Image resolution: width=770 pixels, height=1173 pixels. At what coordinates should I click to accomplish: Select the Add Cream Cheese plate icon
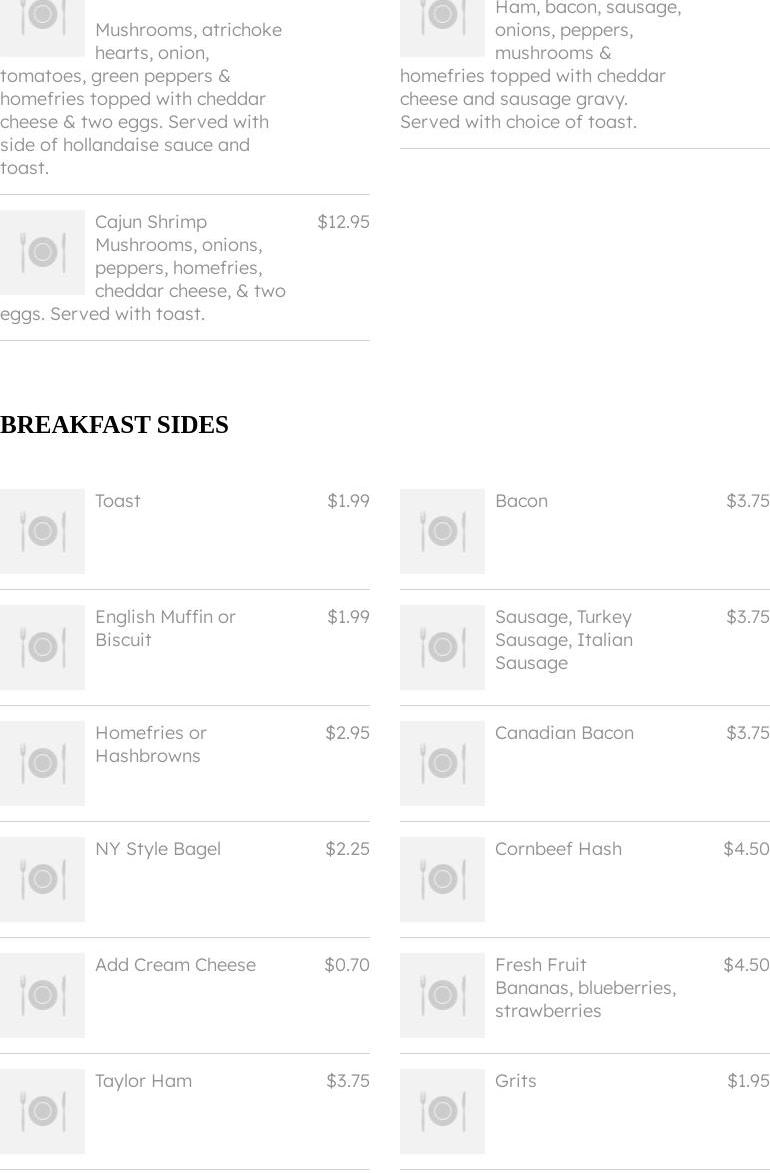click(x=42, y=995)
